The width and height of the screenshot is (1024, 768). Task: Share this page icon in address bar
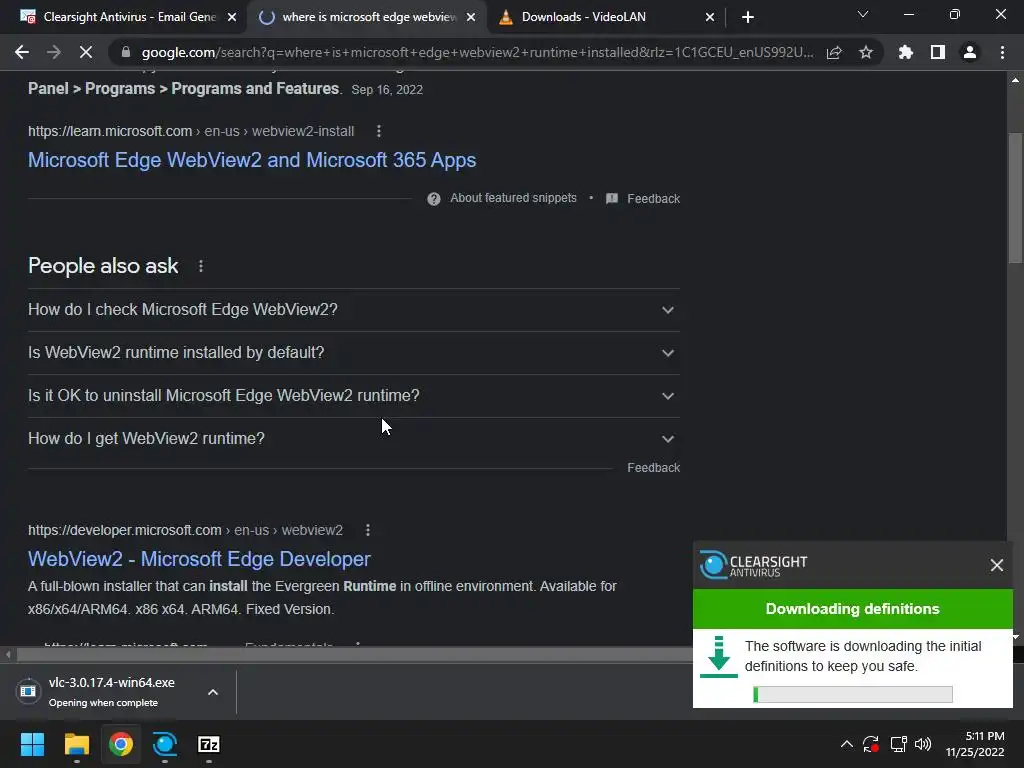pos(834,52)
